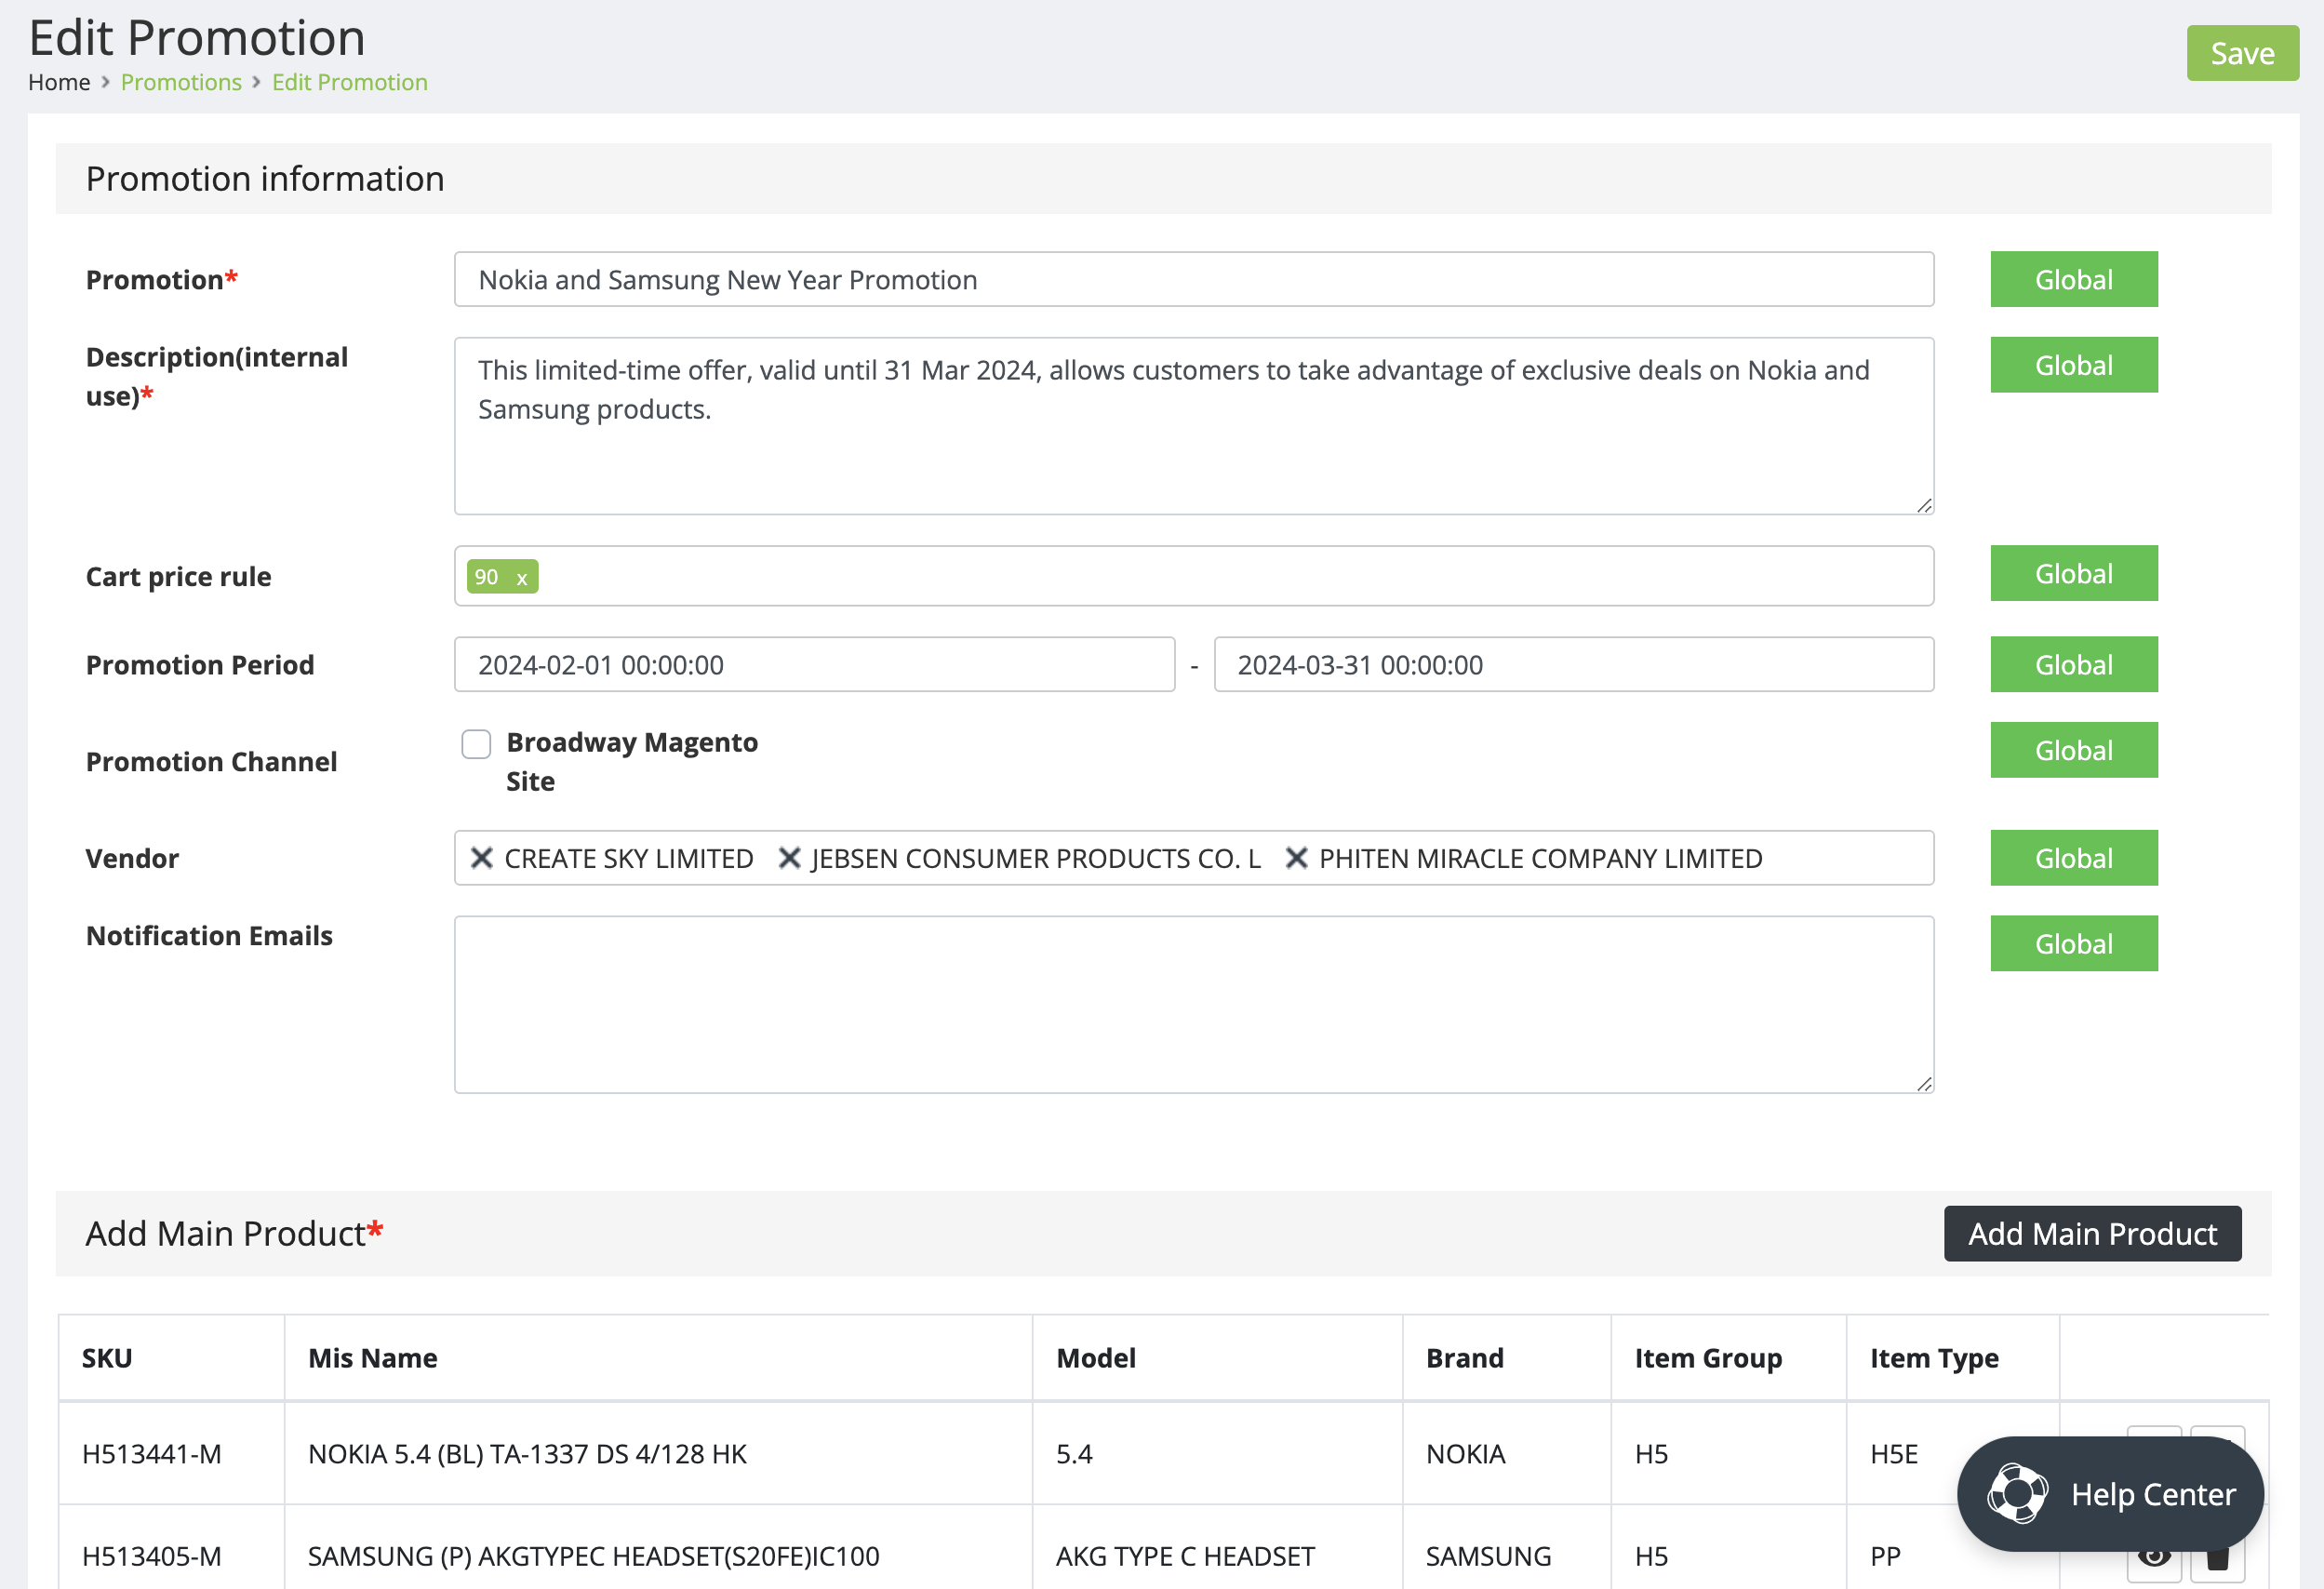2324x1589 pixels.
Task: Click into the Notification Emails textarea
Action: click(x=1194, y=1004)
